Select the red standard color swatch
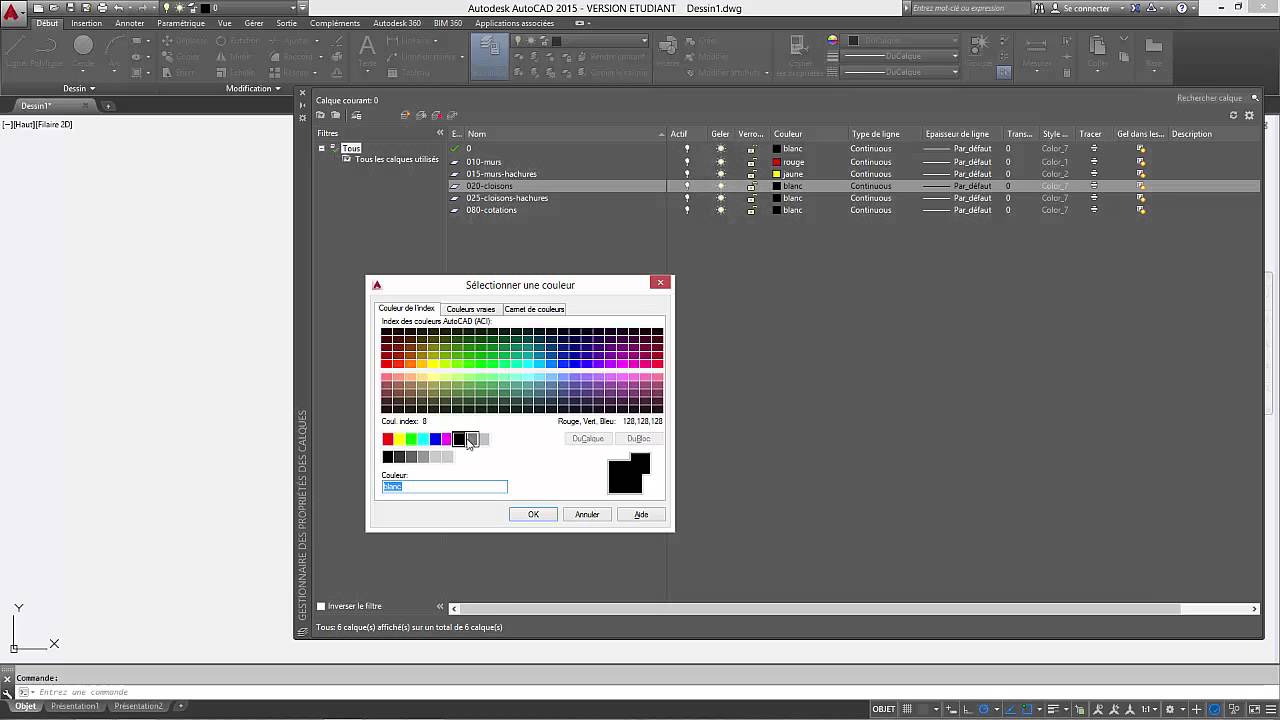Viewport: 1280px width, 720px height. pyautogui.click(x=388, y=439)
